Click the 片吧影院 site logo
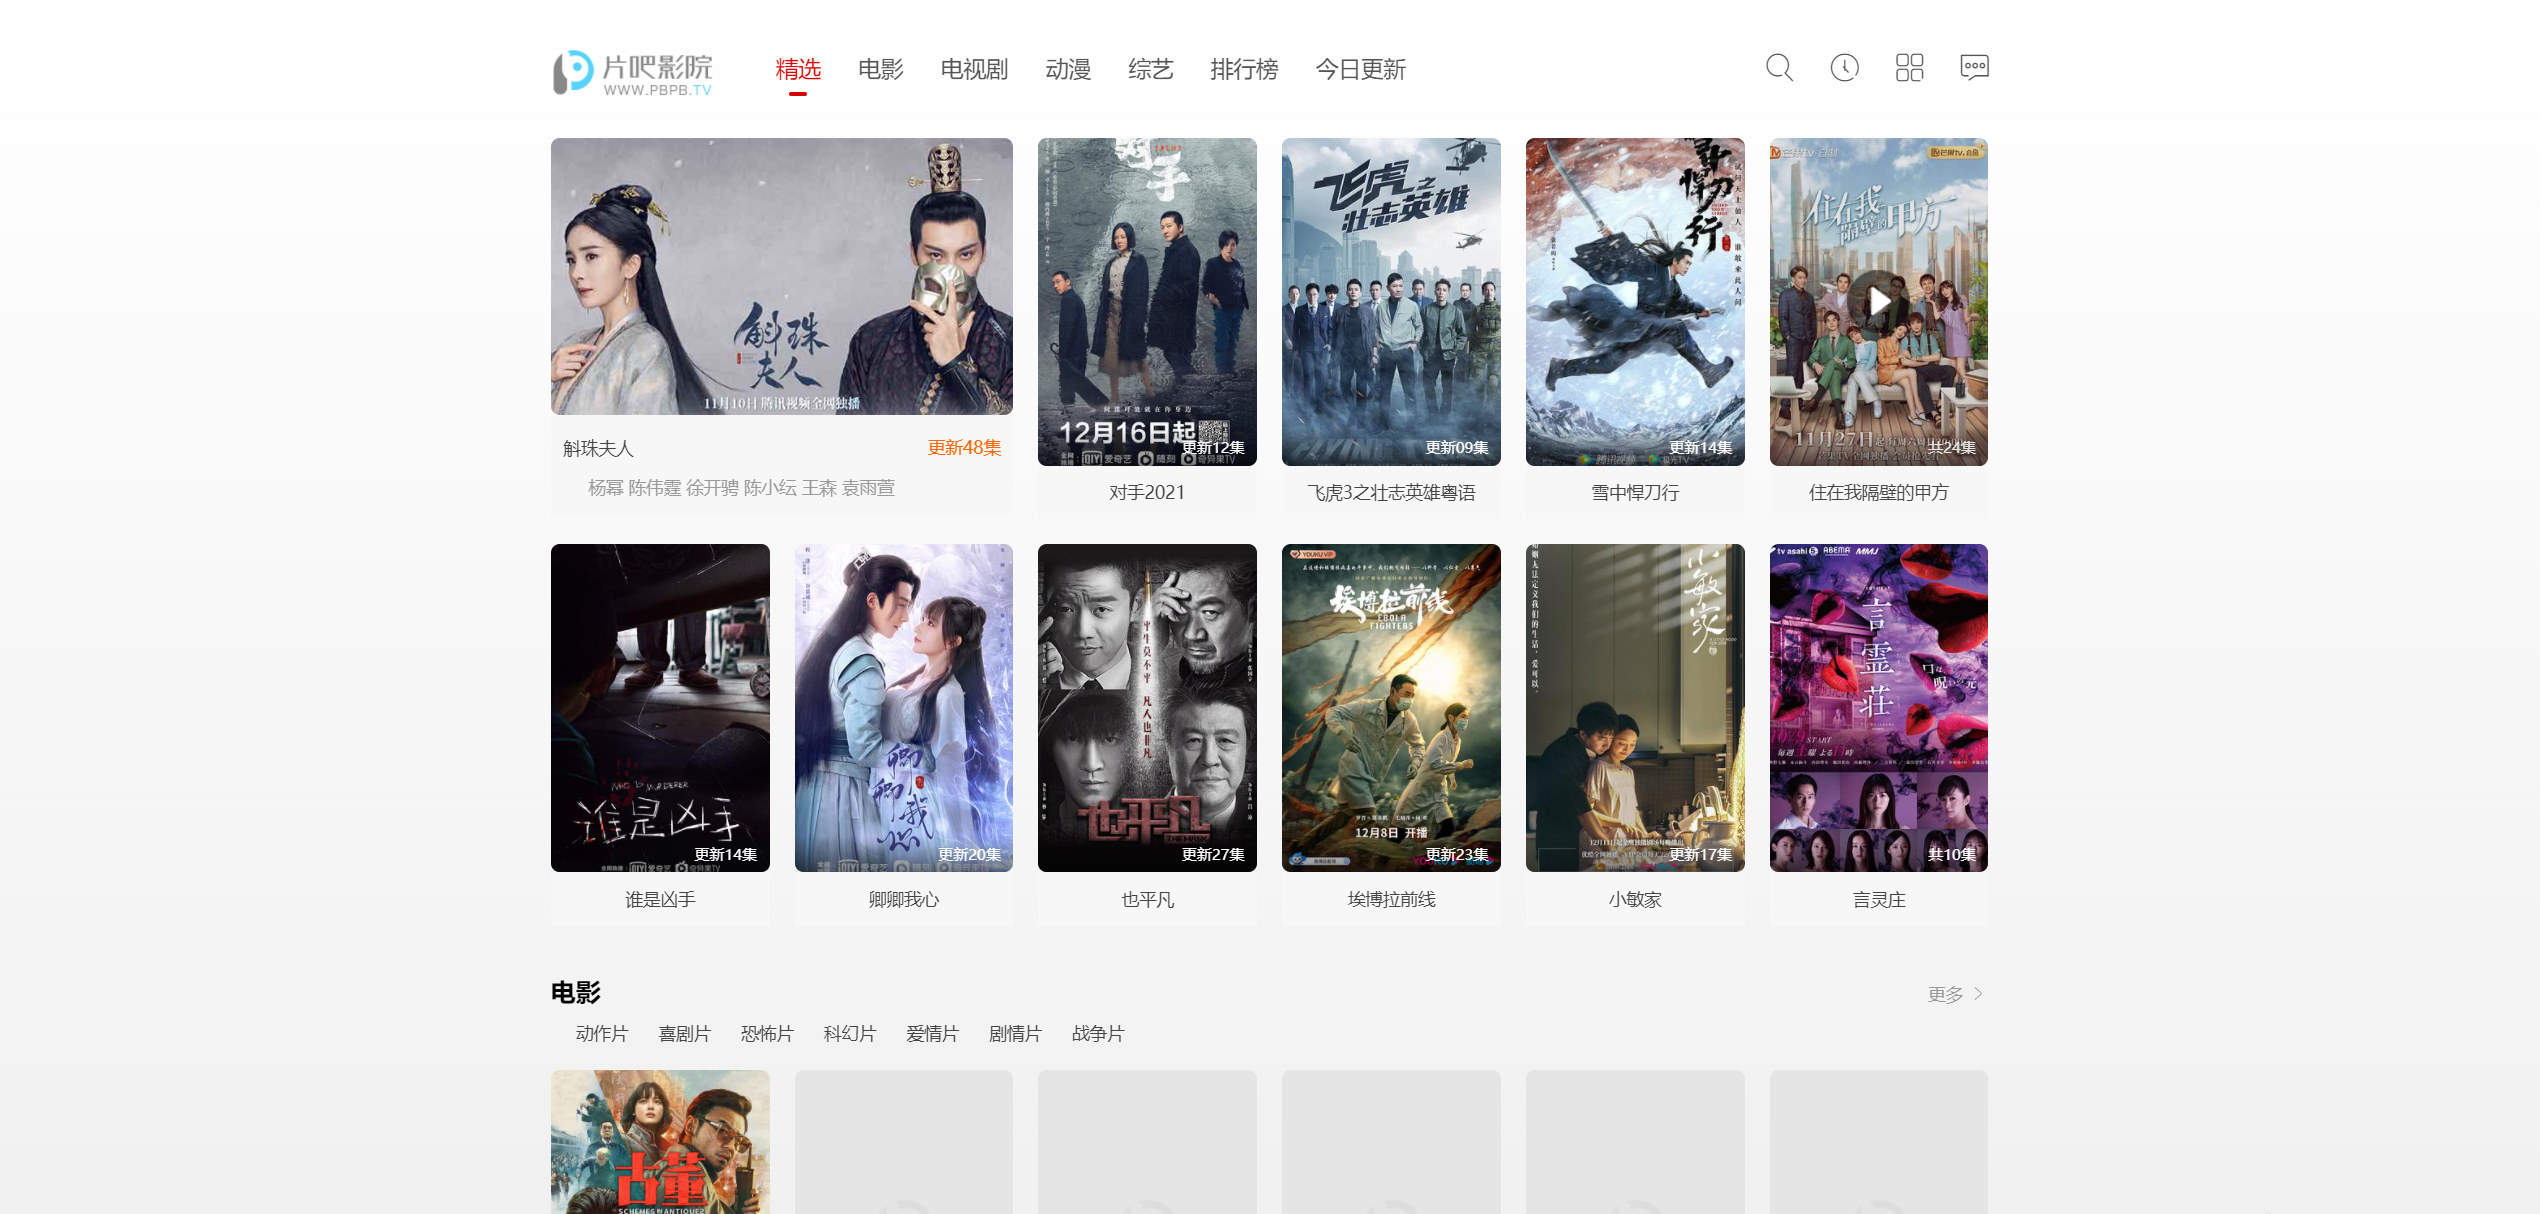The image size is (2540, 1214). pyautogui.click(x=633, y=72)
